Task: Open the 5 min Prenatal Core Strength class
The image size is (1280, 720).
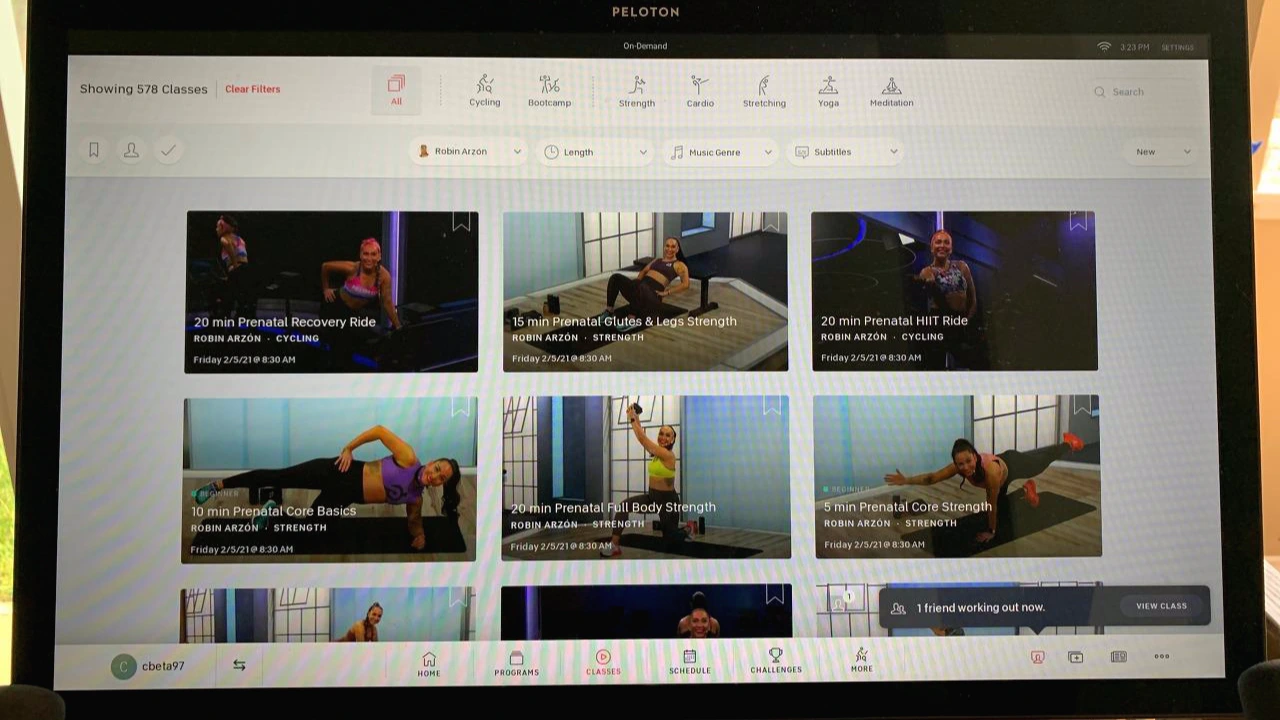Action: pyautogui.click(x=957, y=476)
